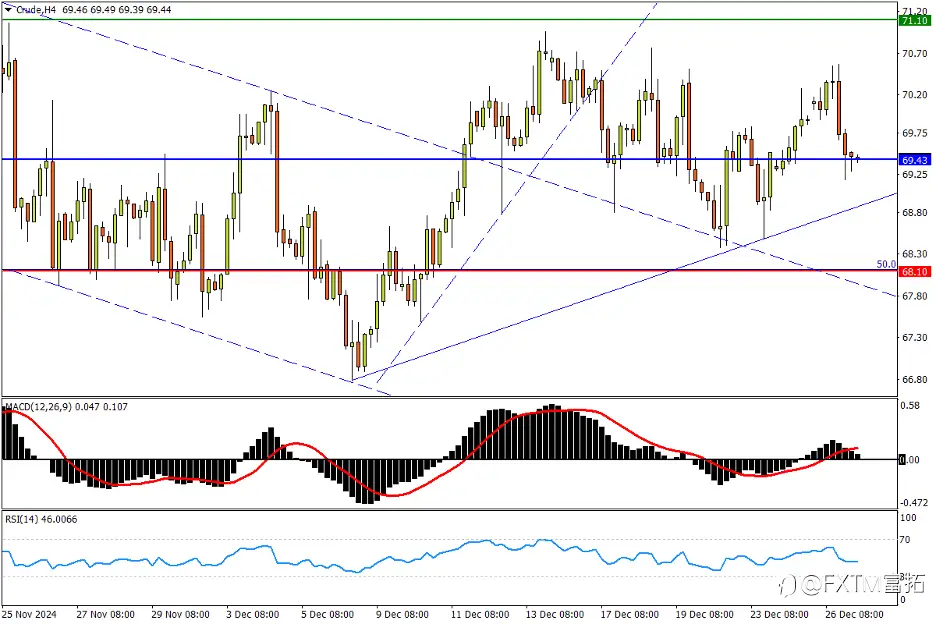Select the 3 Dec 08:00 time label
936x624 pixels.
point(253,614)
